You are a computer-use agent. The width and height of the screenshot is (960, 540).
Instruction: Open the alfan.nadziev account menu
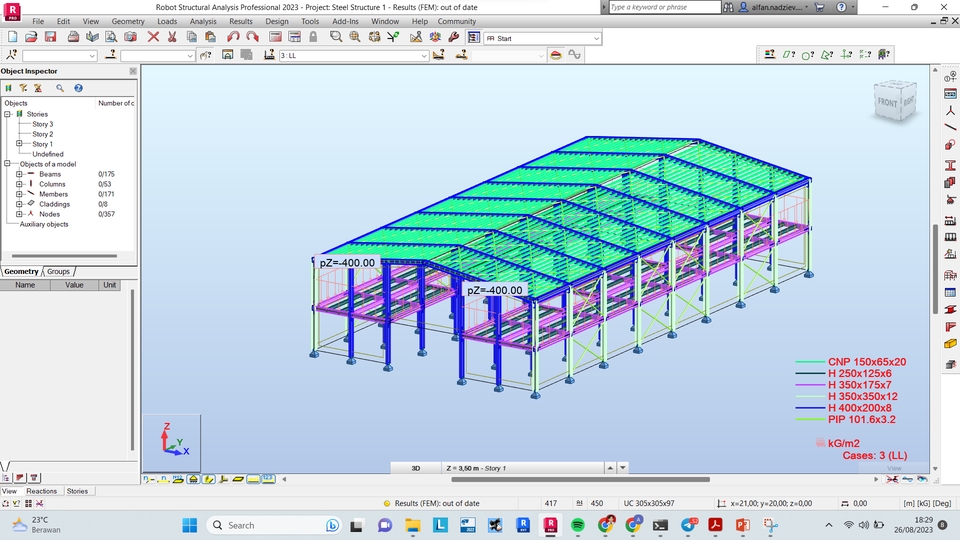[x=774, y=7]
